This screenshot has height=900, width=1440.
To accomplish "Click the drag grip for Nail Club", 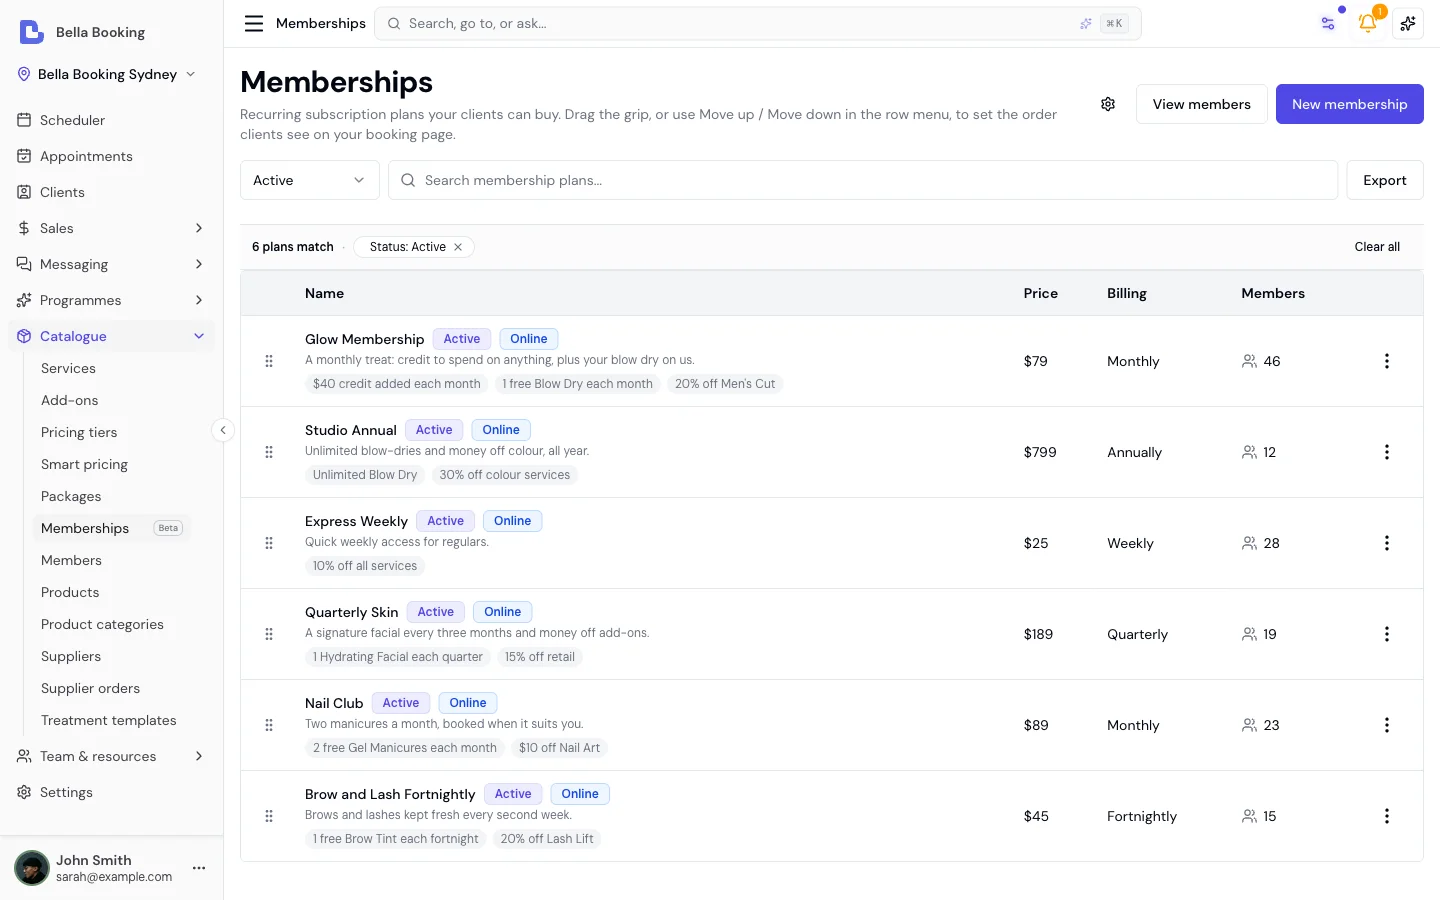I will (x=269, y=725).
